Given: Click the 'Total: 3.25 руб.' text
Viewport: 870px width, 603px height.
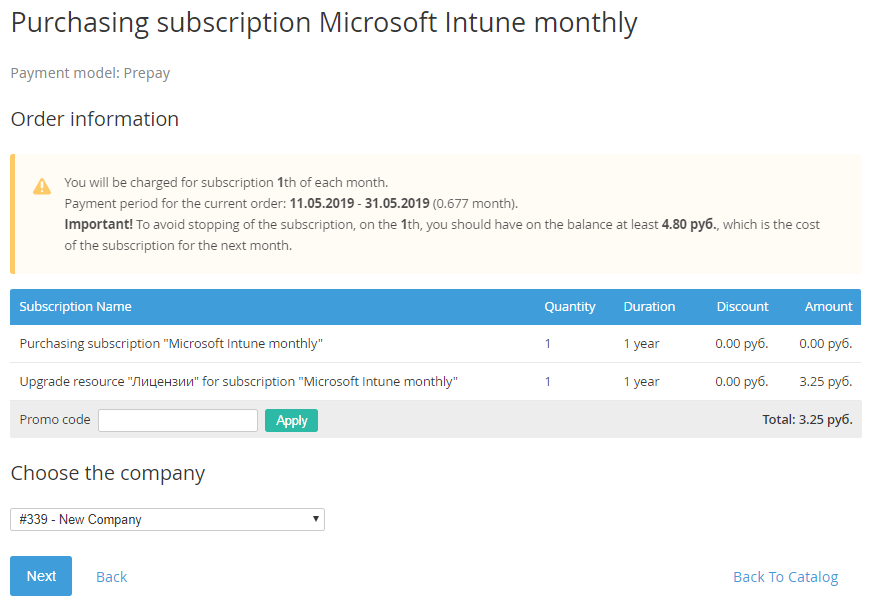Looking at the screenshot, I should click(807, 419).
